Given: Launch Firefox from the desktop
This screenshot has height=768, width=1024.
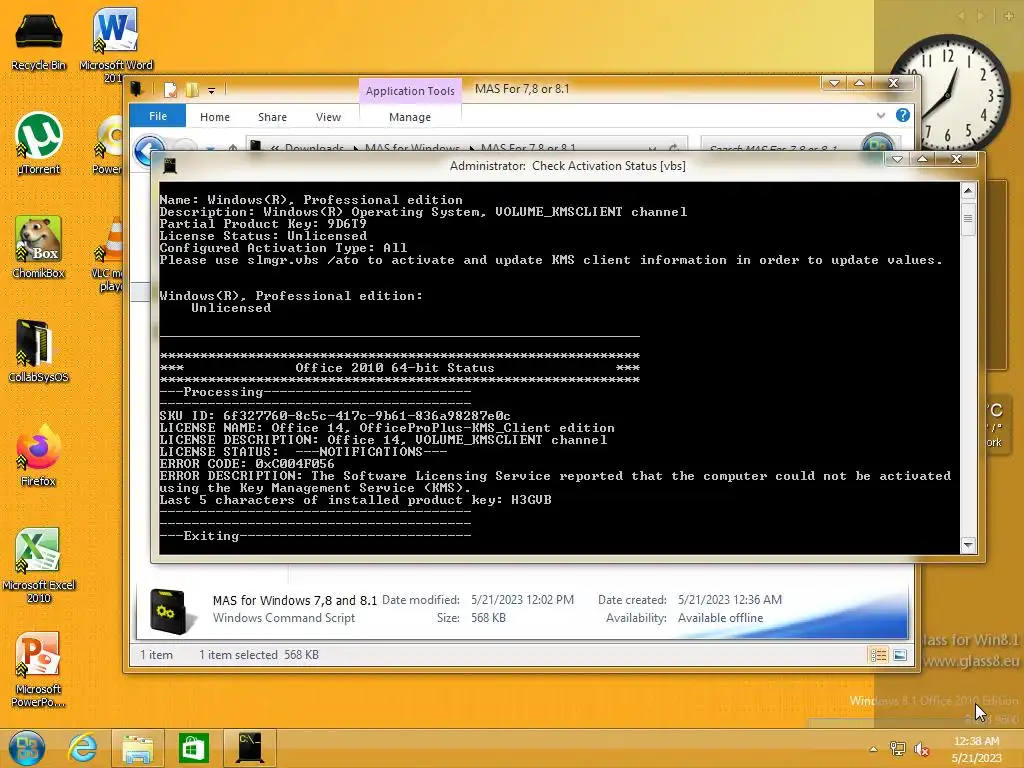Looking at the screenshot, I should pyautogui.click(x=39, y=455).
